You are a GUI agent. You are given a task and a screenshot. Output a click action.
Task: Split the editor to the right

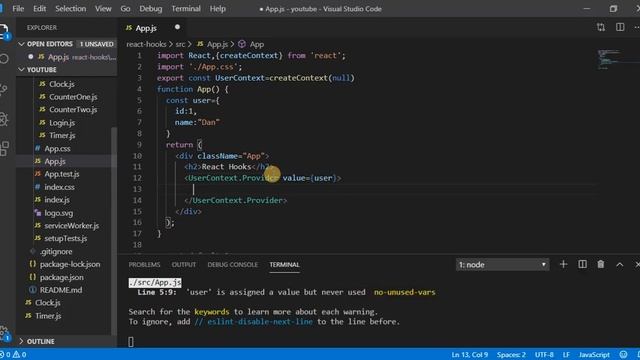pyautogui.click(x=620, y=27)
